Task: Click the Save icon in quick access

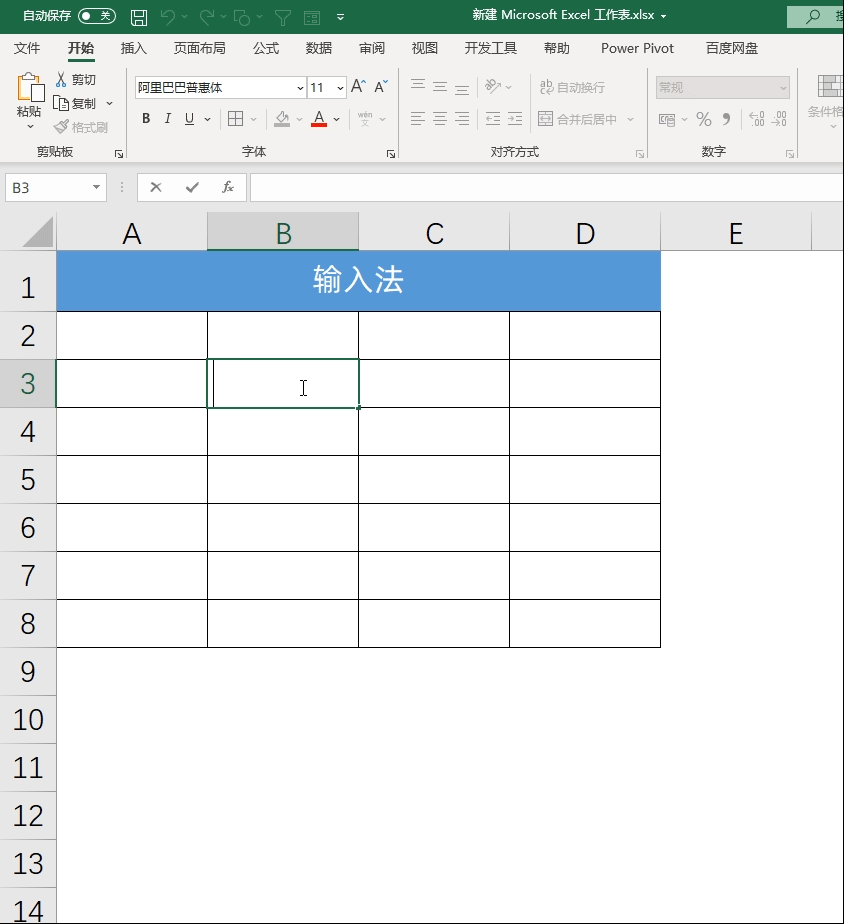Action: (138, 14)
